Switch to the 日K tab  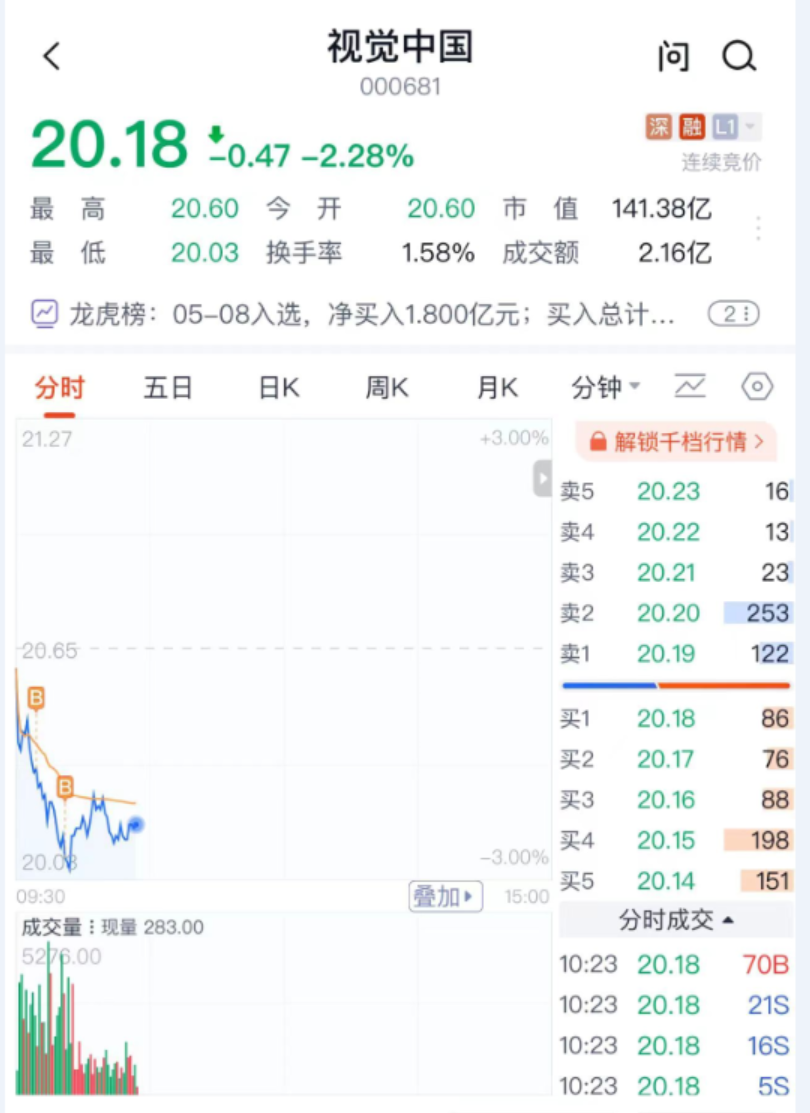point(279,389)
